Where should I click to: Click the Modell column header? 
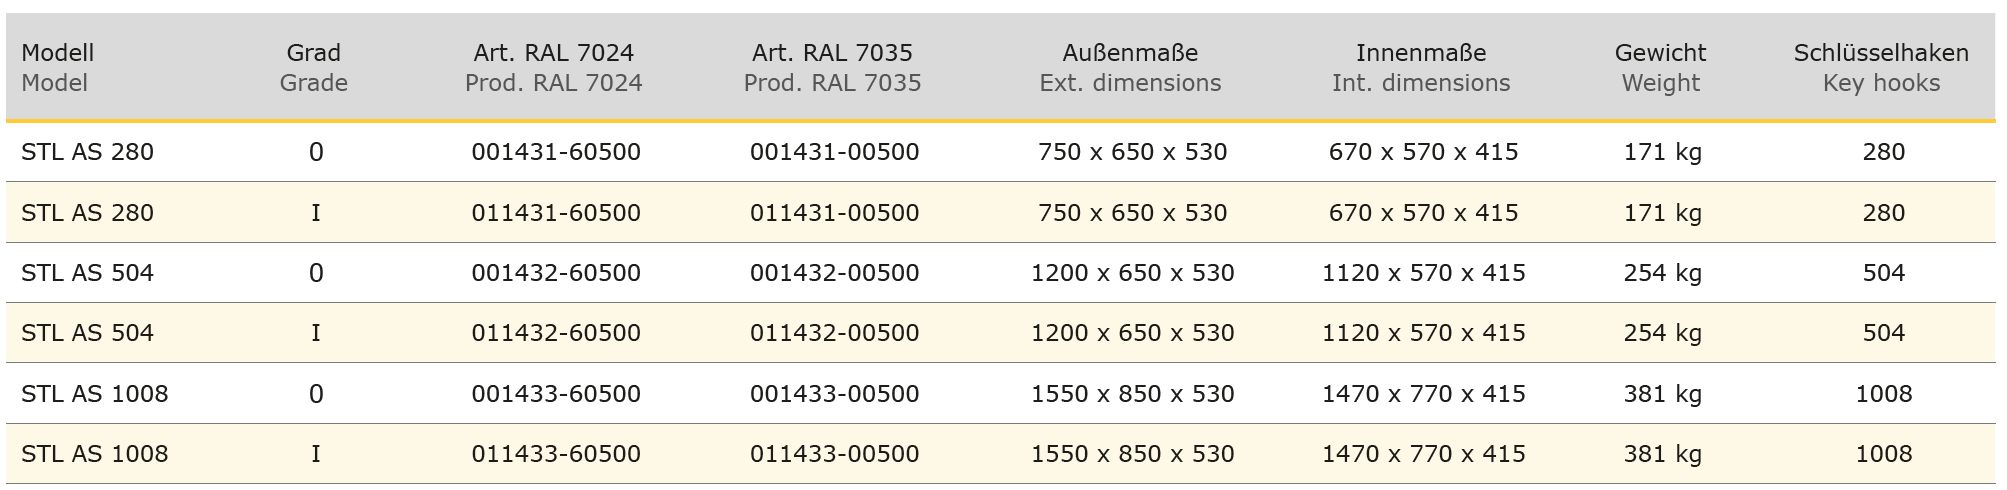57,68
